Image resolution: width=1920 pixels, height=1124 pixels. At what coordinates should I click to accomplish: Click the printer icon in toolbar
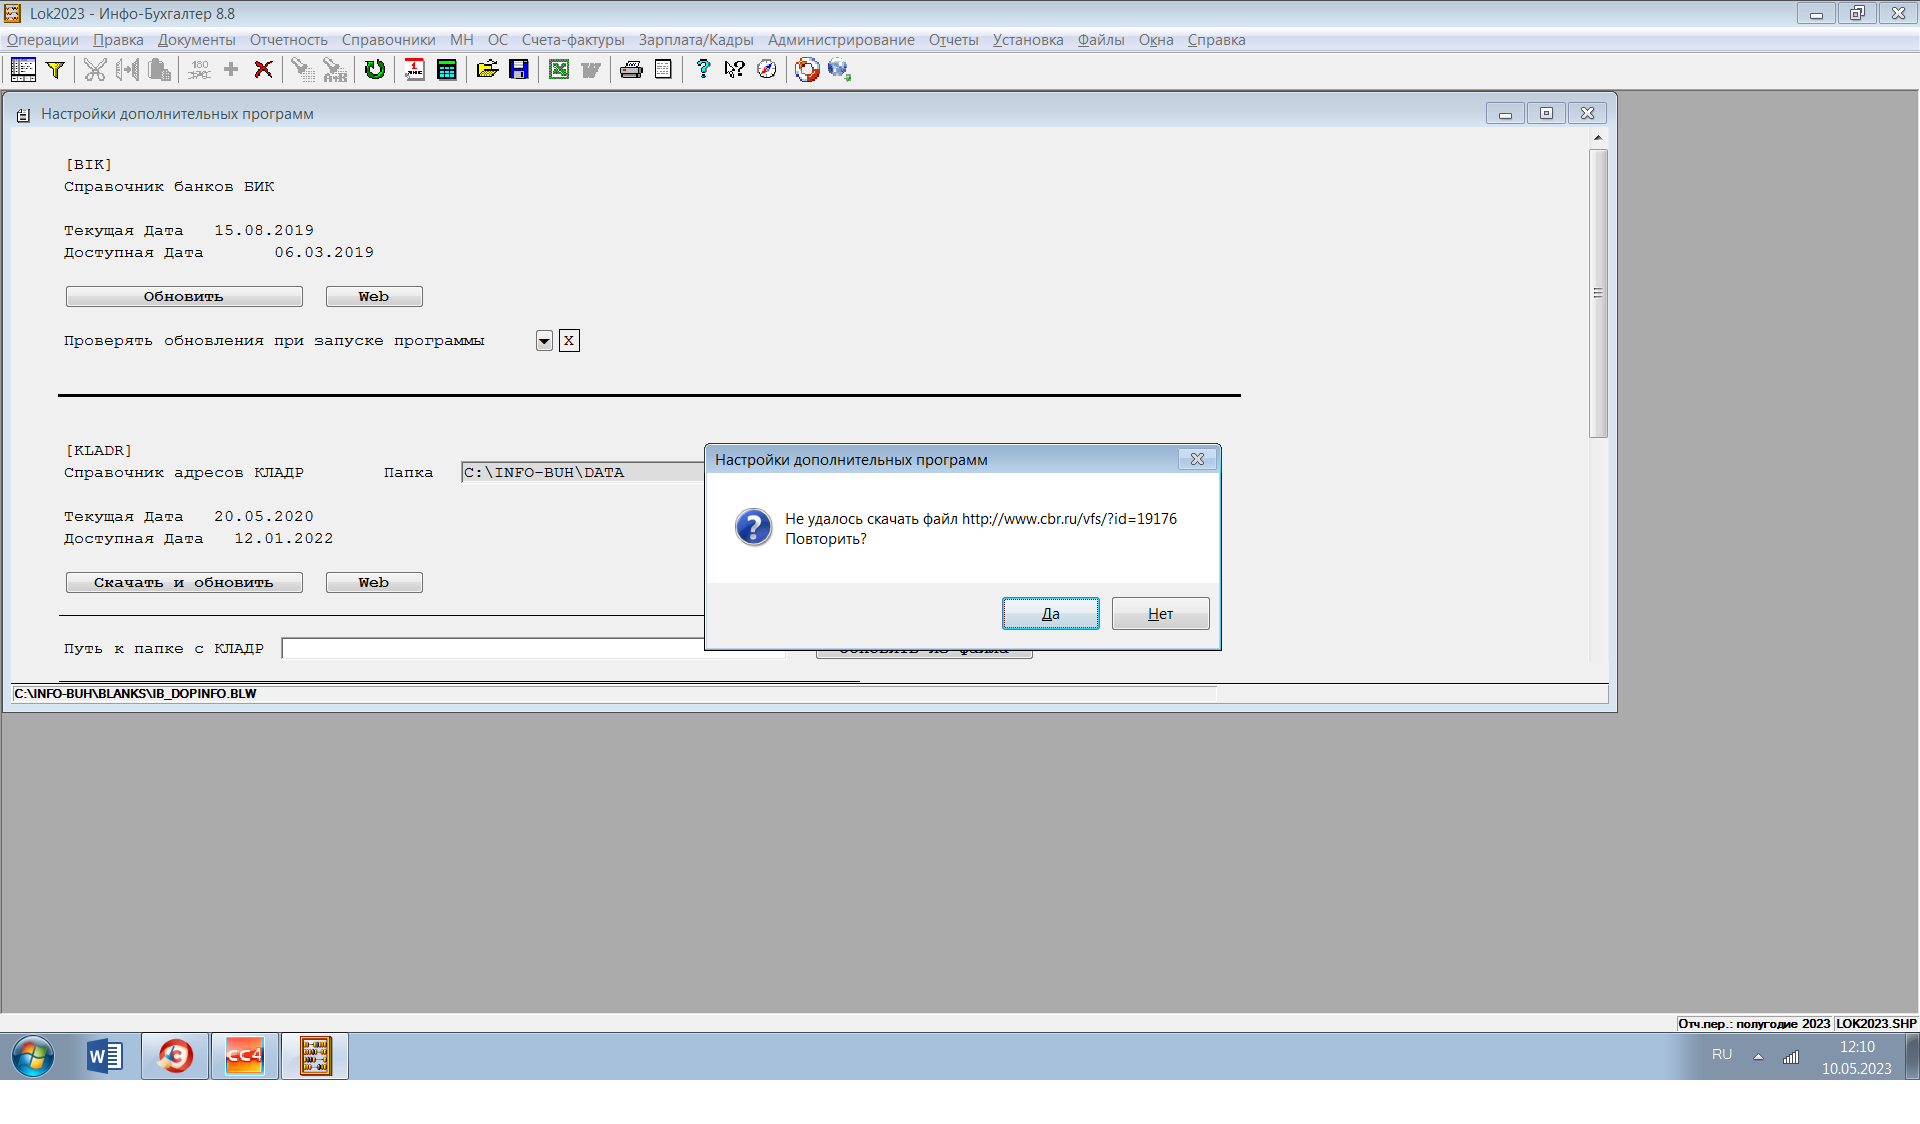pyautogui.click(x=631, y=69)
